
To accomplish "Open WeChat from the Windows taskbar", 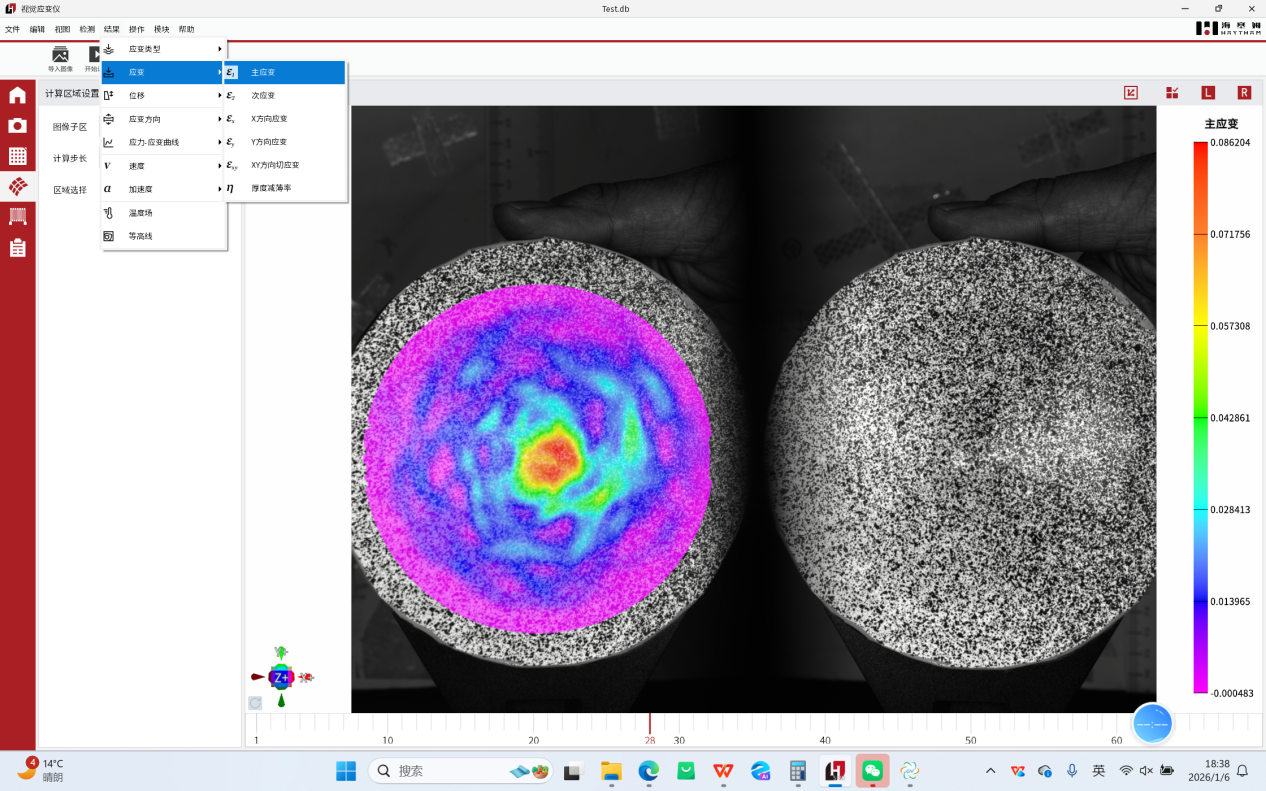I will coord(872,771).
